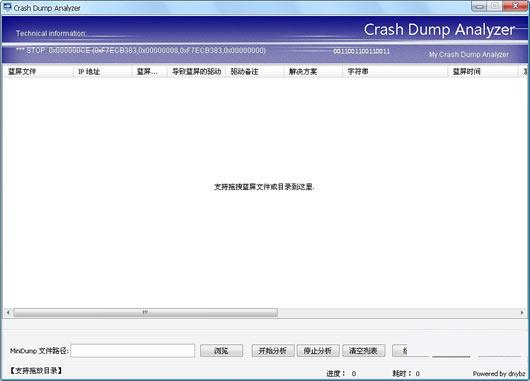Screen dimensions: 530x381
Task: Click the 耗时 elapsed time value
Action: coord(417,374)
